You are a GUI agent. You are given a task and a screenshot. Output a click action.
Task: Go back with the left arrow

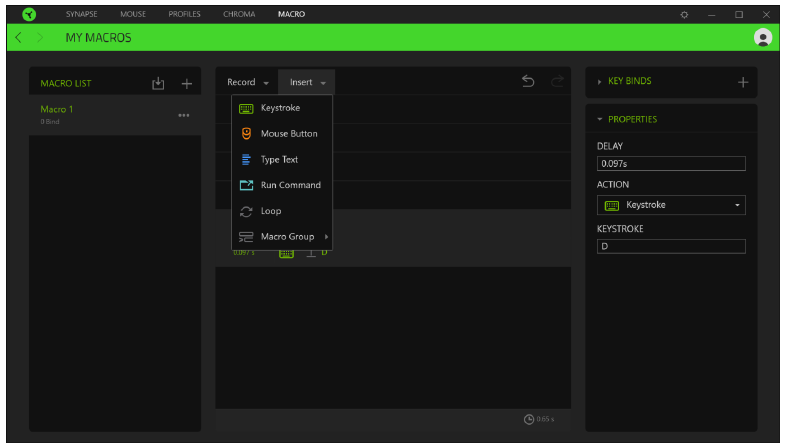tap(19, 38)
